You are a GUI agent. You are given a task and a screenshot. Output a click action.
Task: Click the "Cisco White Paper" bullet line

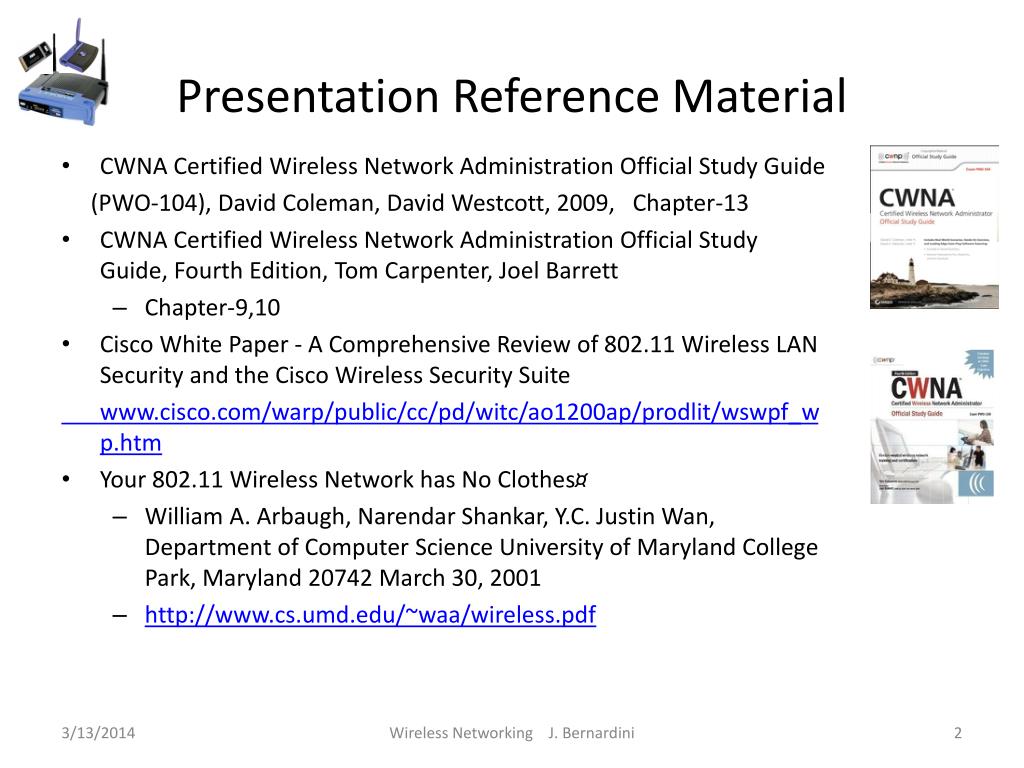point(458,344)
